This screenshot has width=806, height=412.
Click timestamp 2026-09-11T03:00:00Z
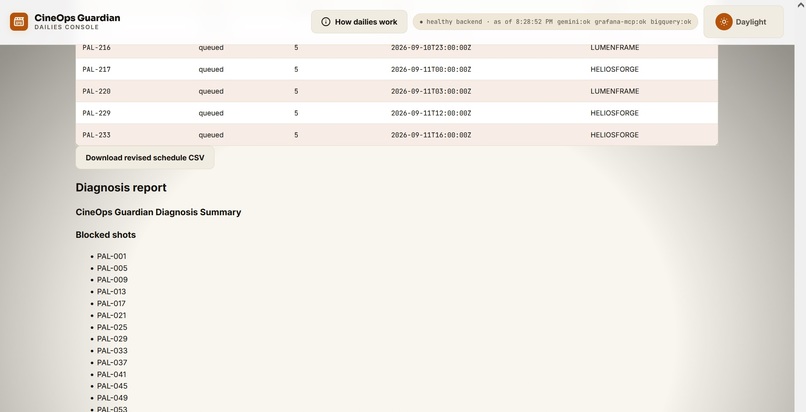coord(431,91)
